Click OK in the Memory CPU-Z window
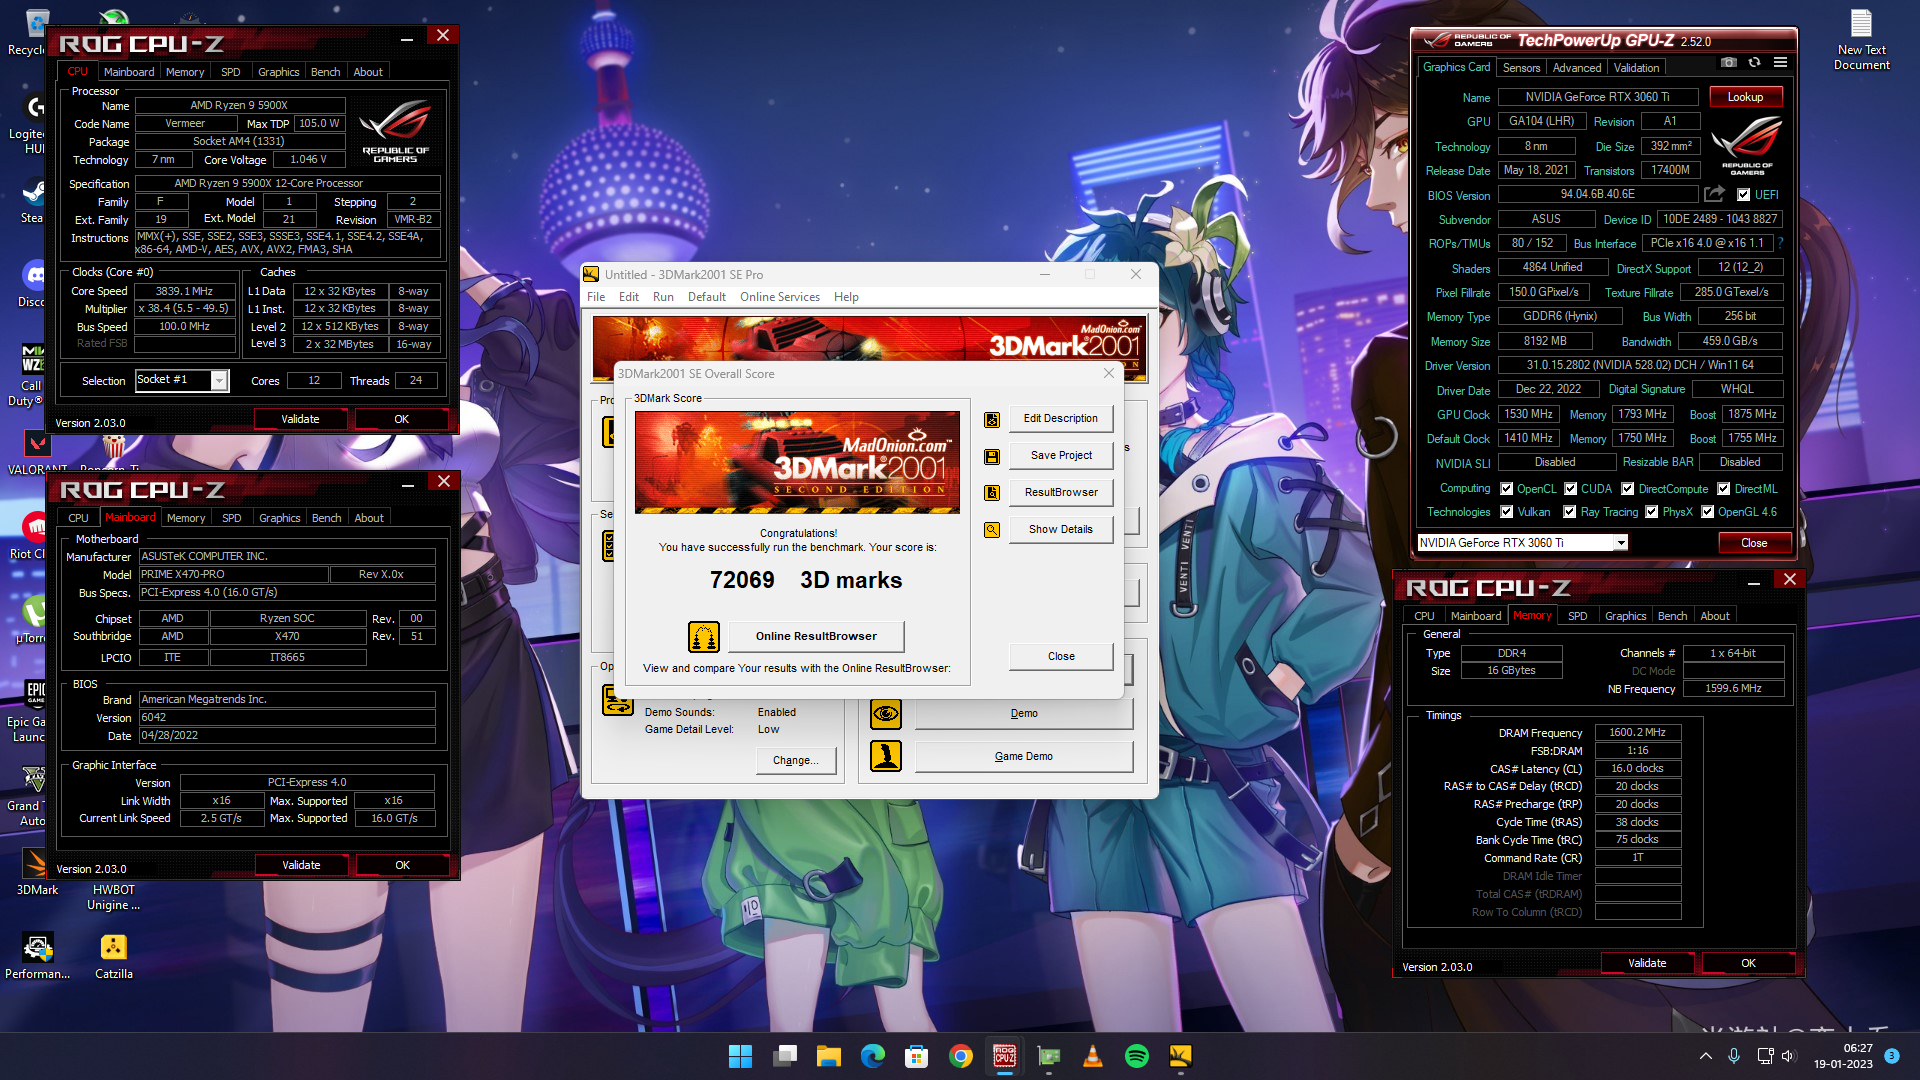Screen dimensions: 1920x1080 coord(1748,964)
